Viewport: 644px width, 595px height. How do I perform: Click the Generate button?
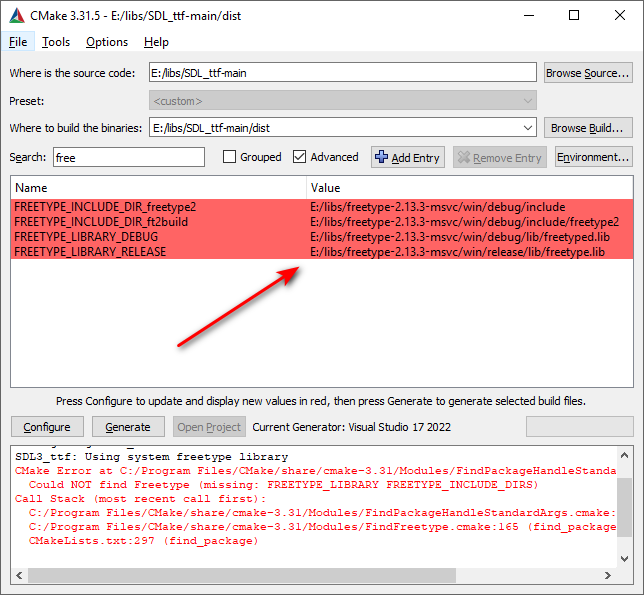[128, 427]
